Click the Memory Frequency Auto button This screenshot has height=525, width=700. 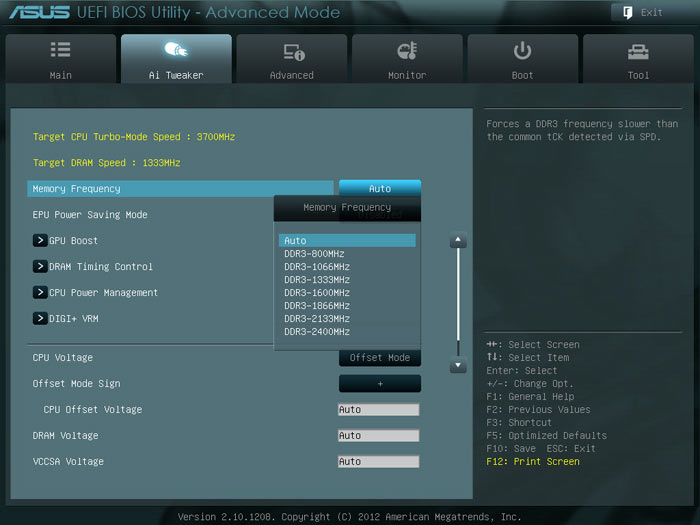pyautogui.click(x=380, y=188)
